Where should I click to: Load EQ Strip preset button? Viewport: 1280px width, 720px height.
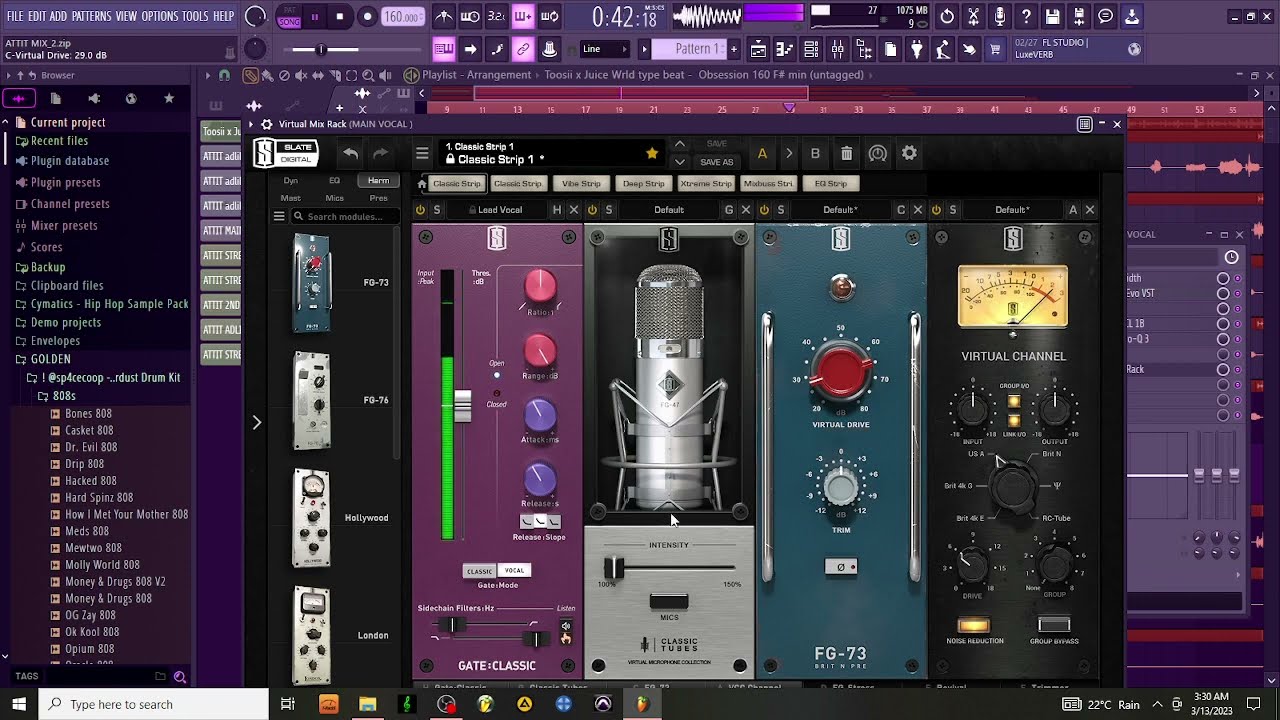pos(831,184)
